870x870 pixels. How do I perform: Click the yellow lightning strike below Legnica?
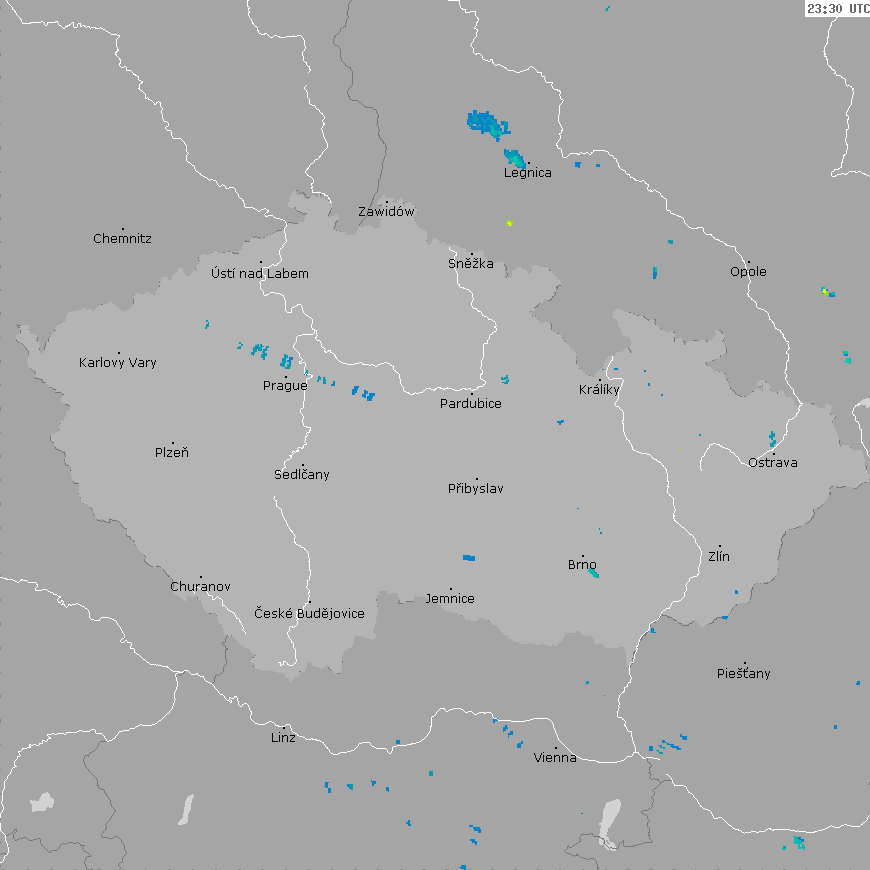[x=509, y=222]
